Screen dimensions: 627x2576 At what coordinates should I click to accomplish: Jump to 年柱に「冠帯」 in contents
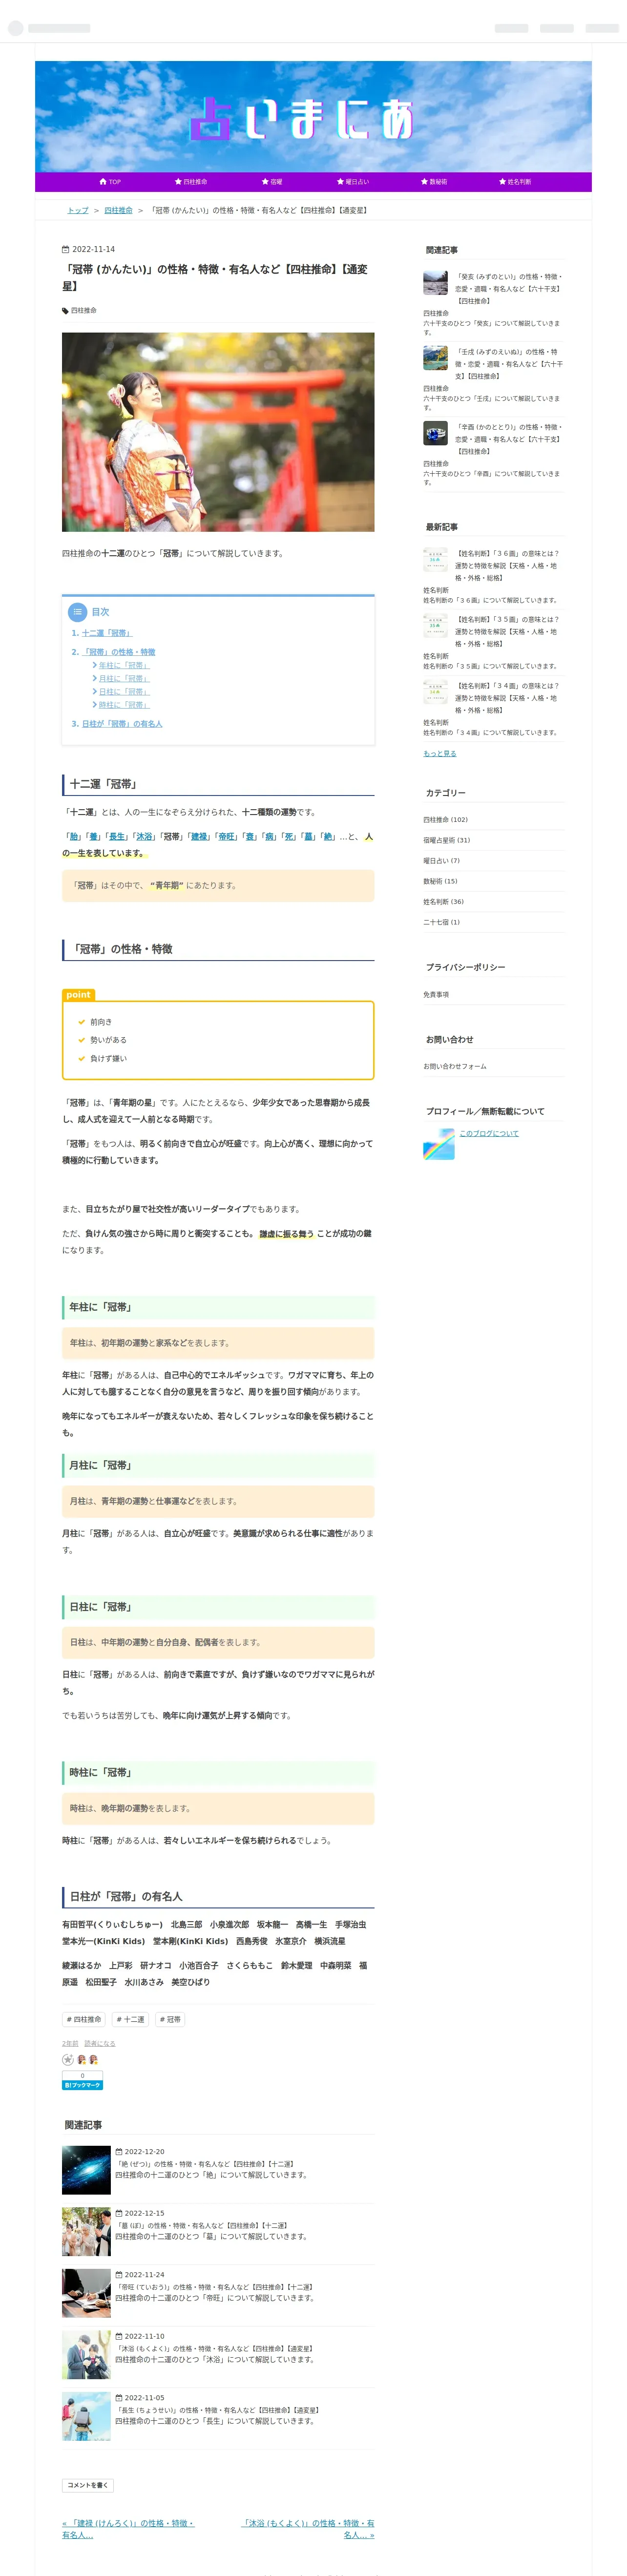point(124,665)
